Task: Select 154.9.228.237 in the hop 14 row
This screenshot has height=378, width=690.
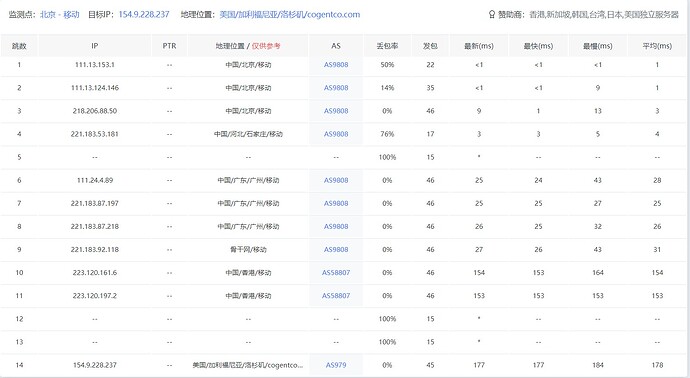Action: coord(95,365)
